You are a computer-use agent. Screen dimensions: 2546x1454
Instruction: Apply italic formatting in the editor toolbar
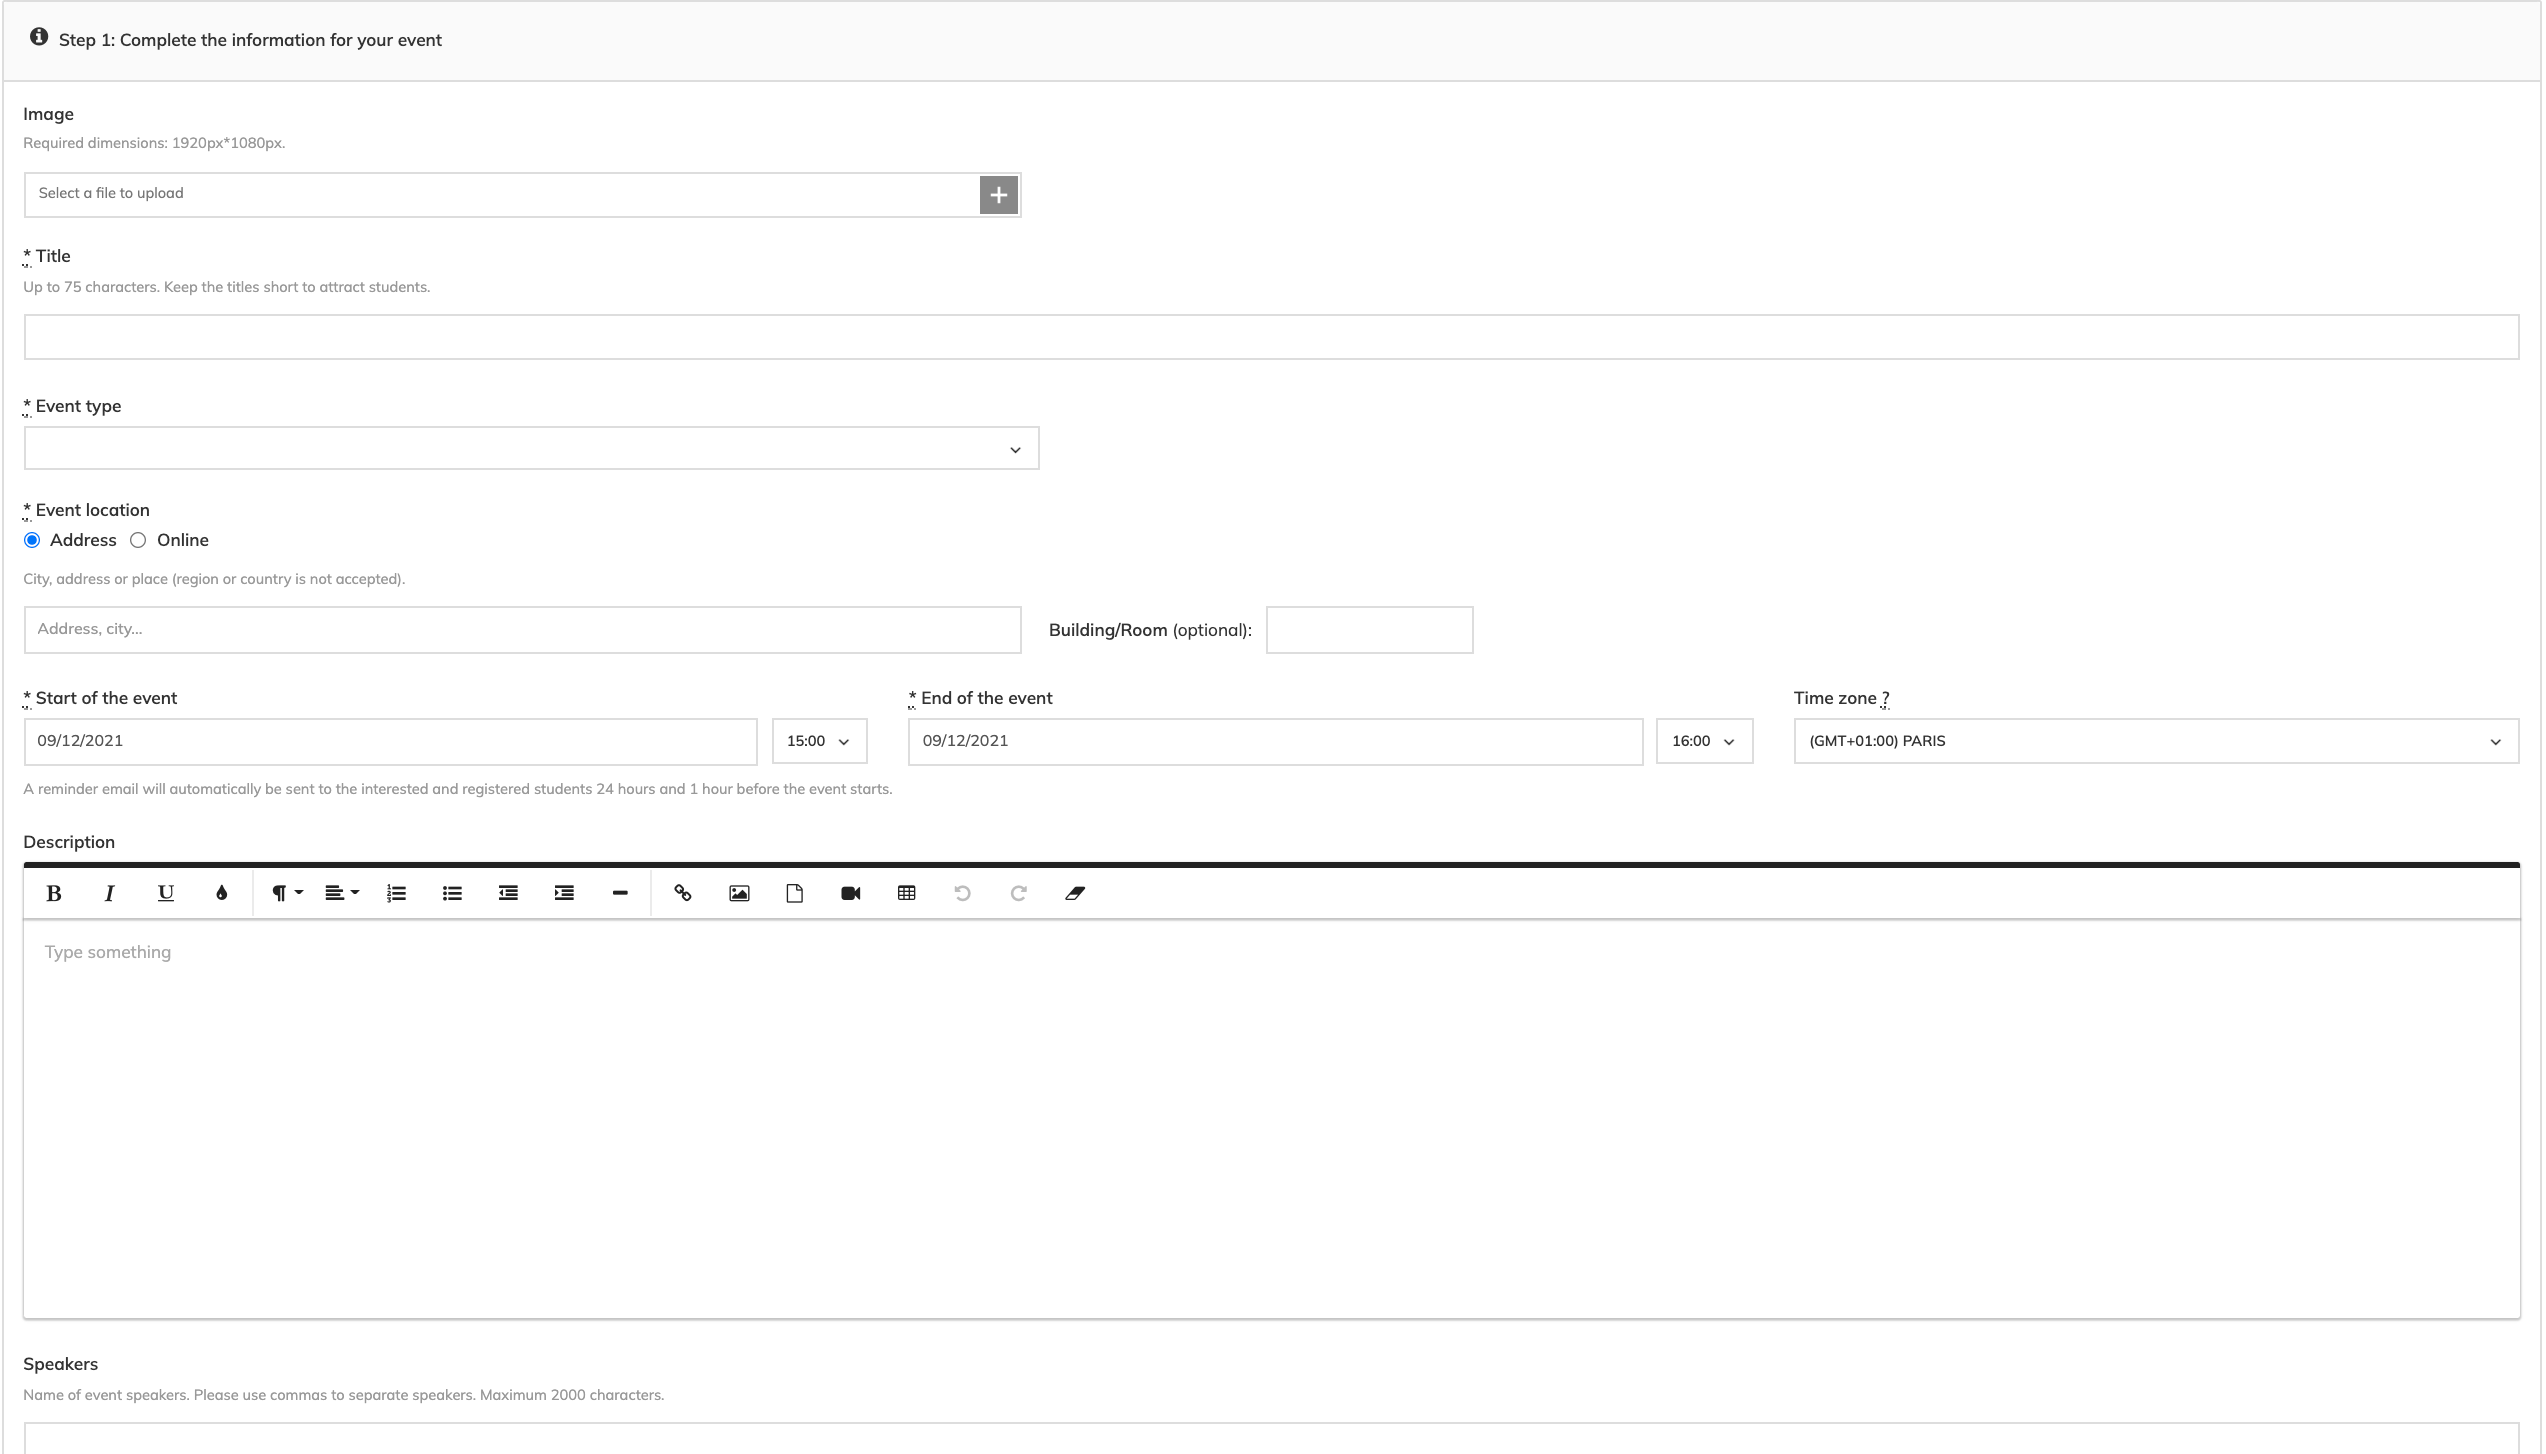pos(109,893)
